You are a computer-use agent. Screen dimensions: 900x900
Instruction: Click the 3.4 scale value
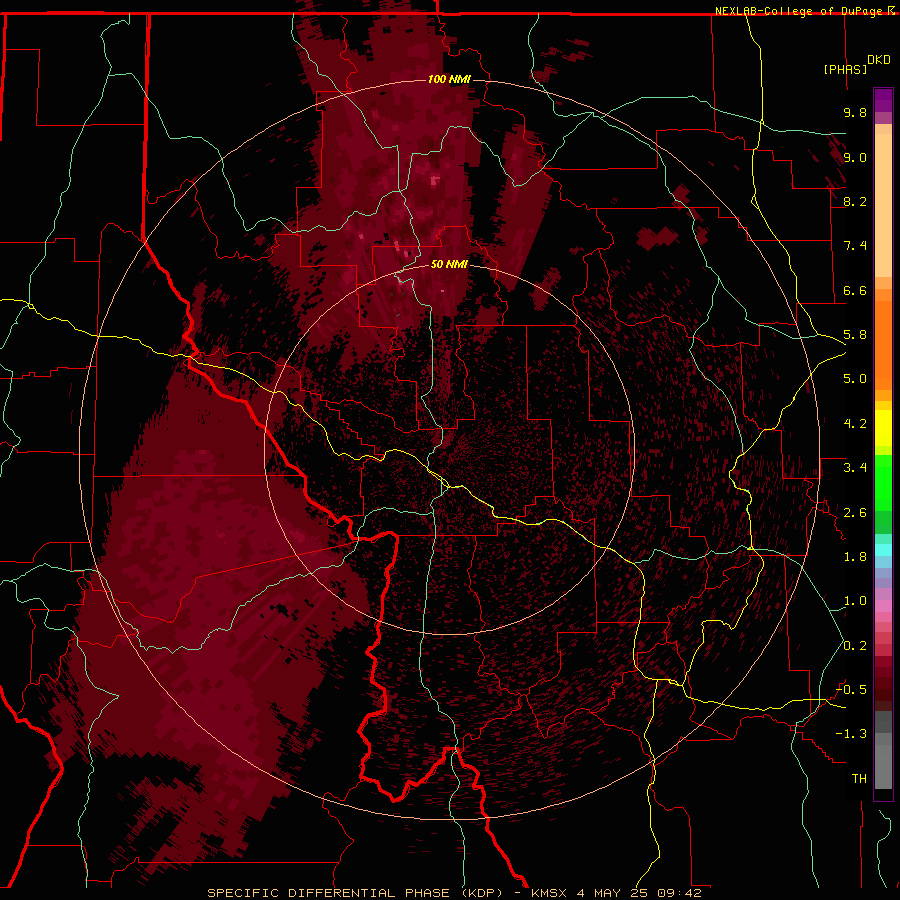(x=855, y=468)
